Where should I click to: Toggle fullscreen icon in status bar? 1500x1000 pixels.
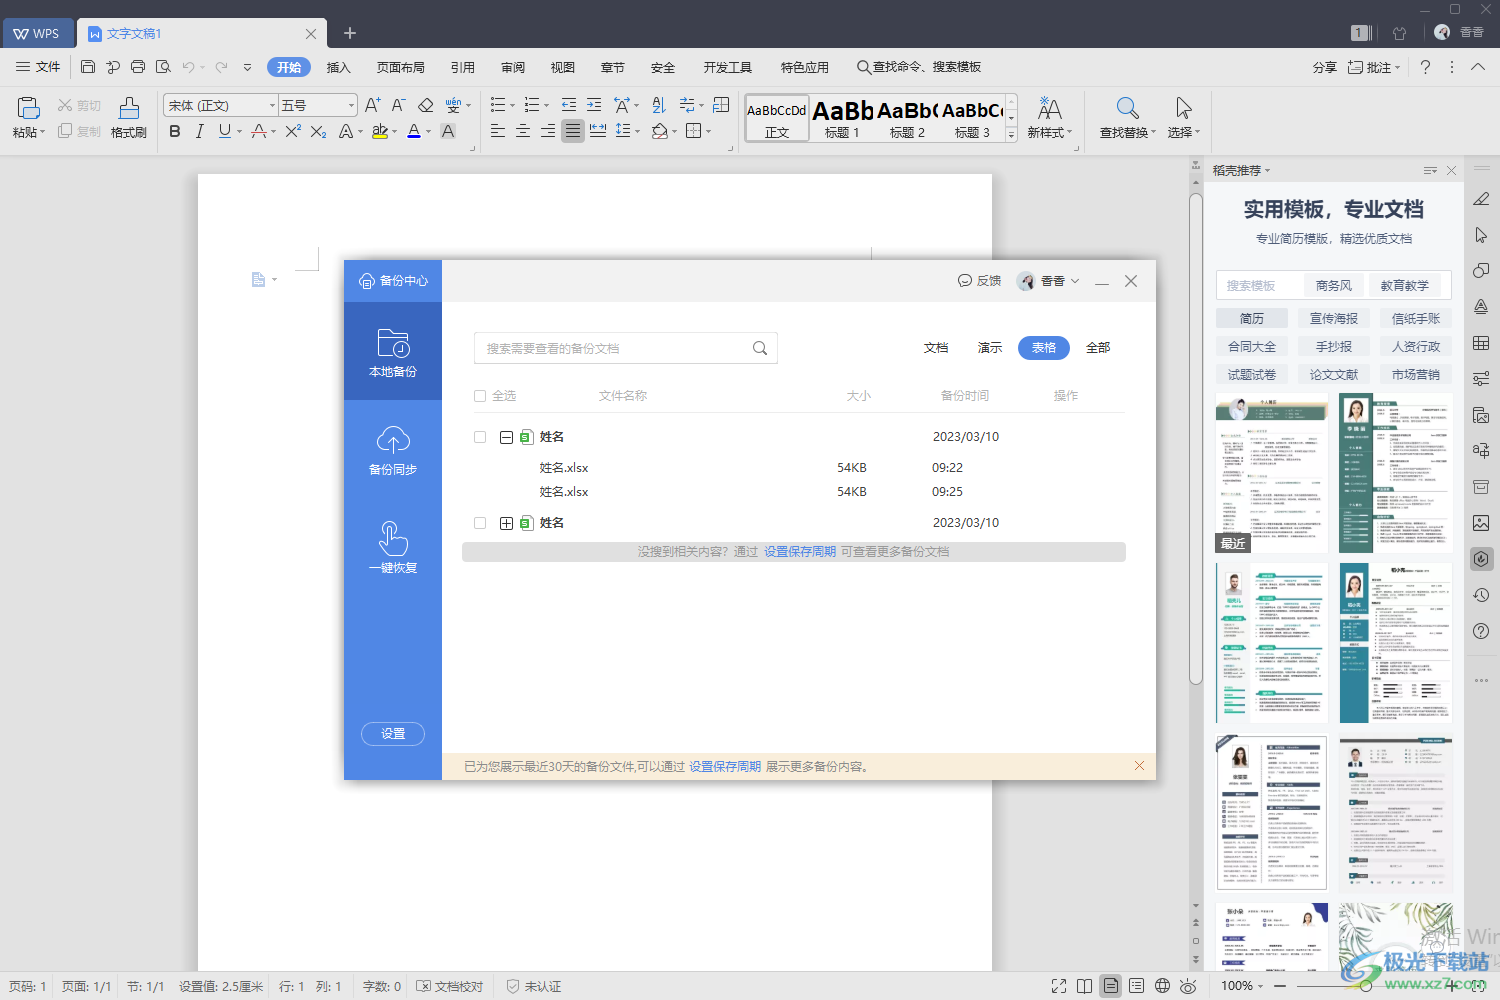pyautogui.click(x=1059, y=986)
